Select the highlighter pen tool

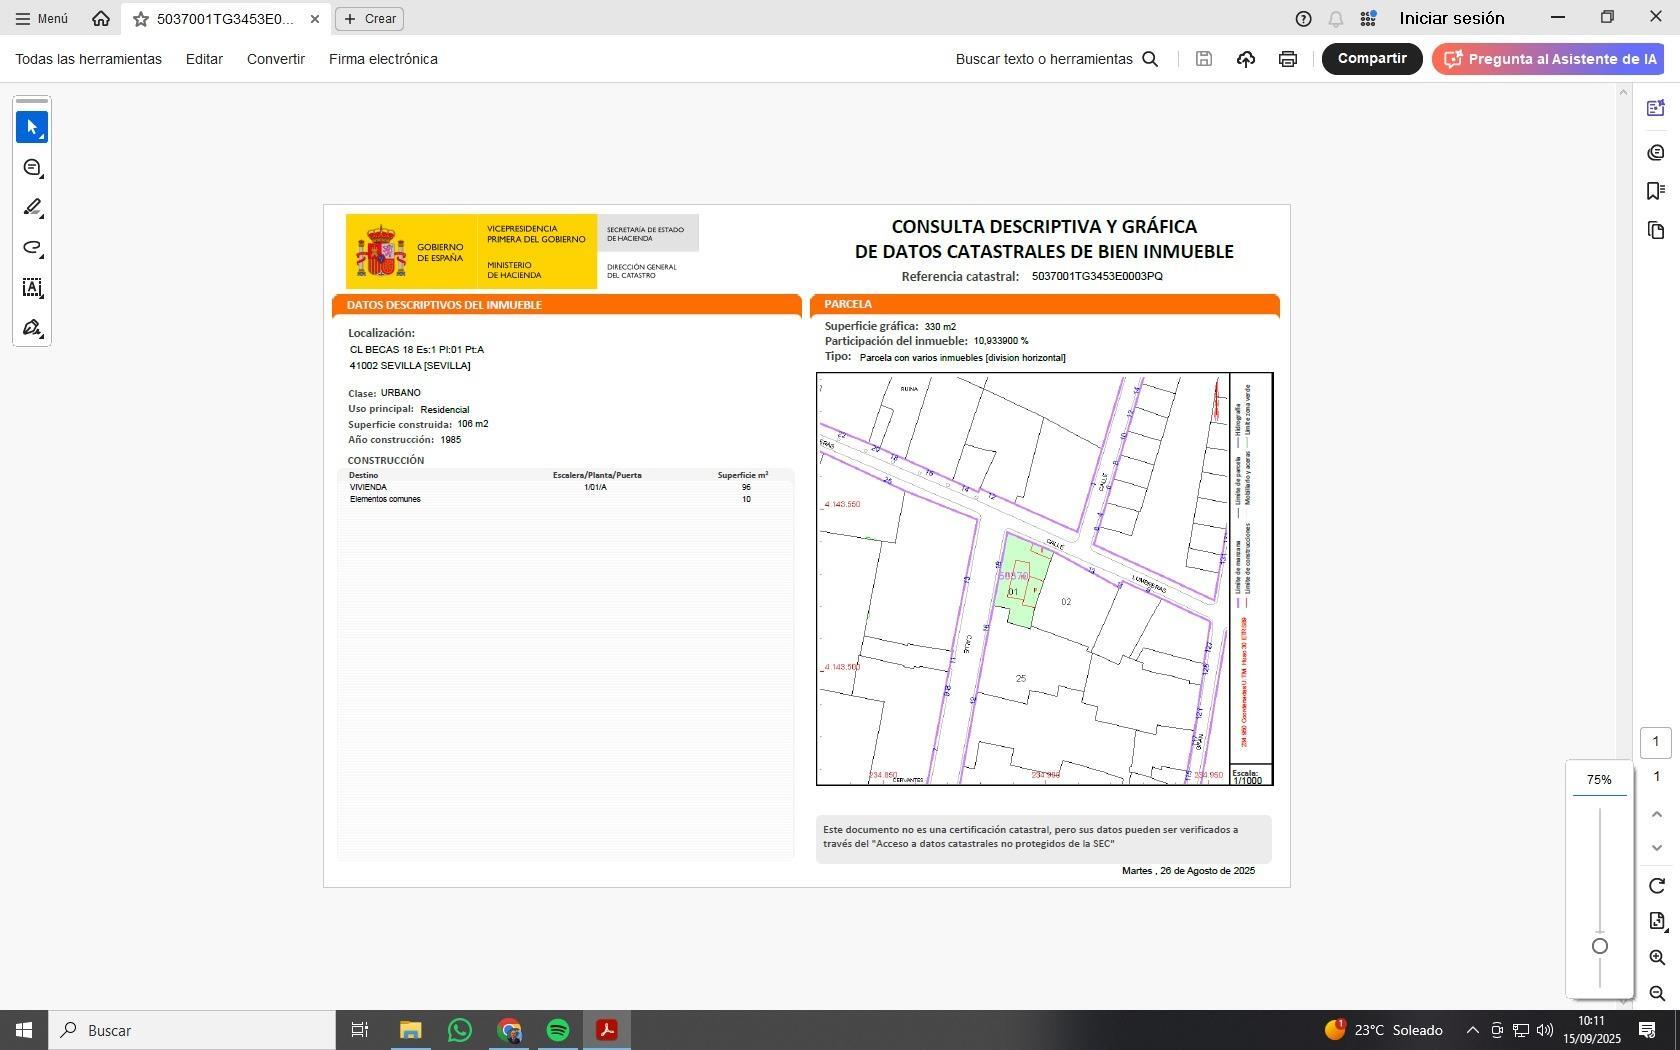click(32, 208)
